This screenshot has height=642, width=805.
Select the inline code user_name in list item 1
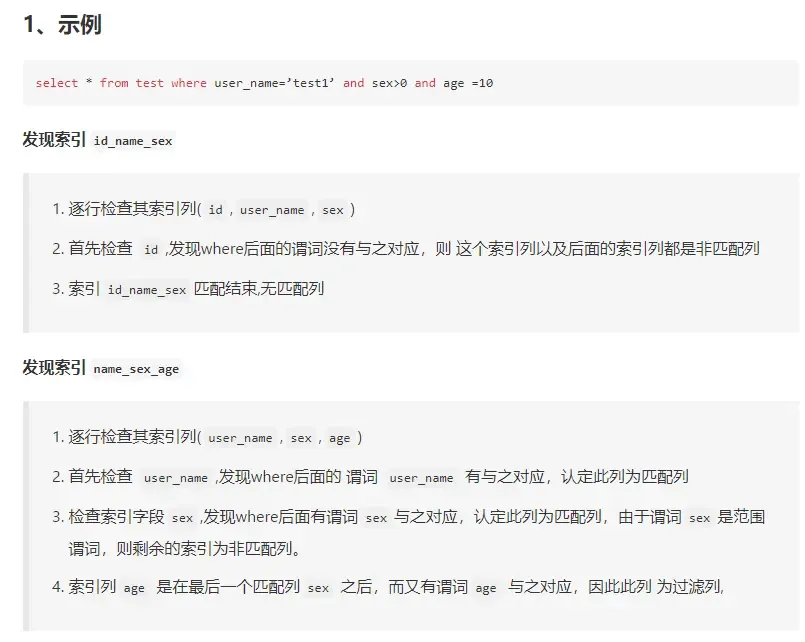pos(270,209)
